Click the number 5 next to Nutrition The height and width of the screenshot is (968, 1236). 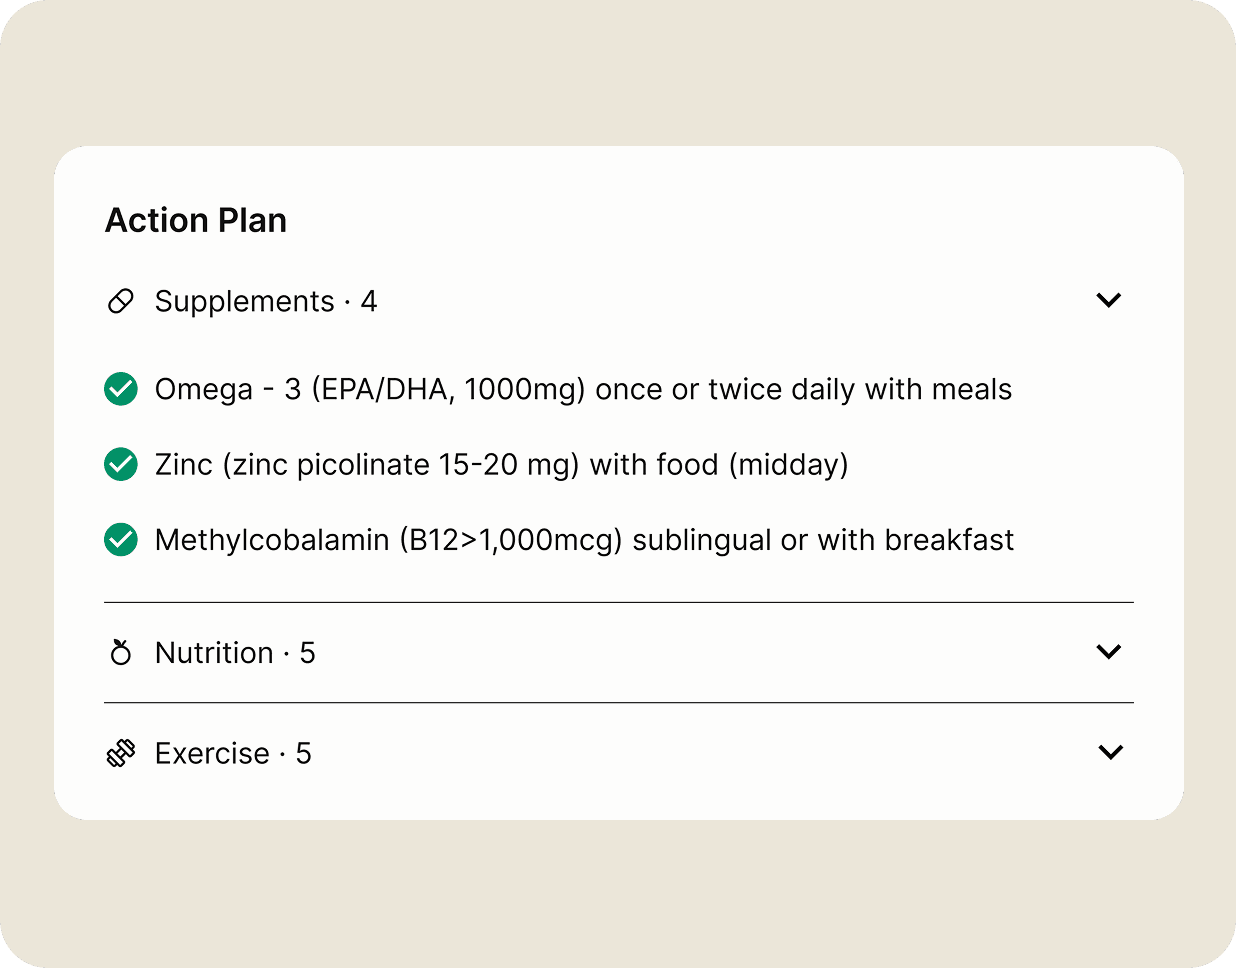307,653
